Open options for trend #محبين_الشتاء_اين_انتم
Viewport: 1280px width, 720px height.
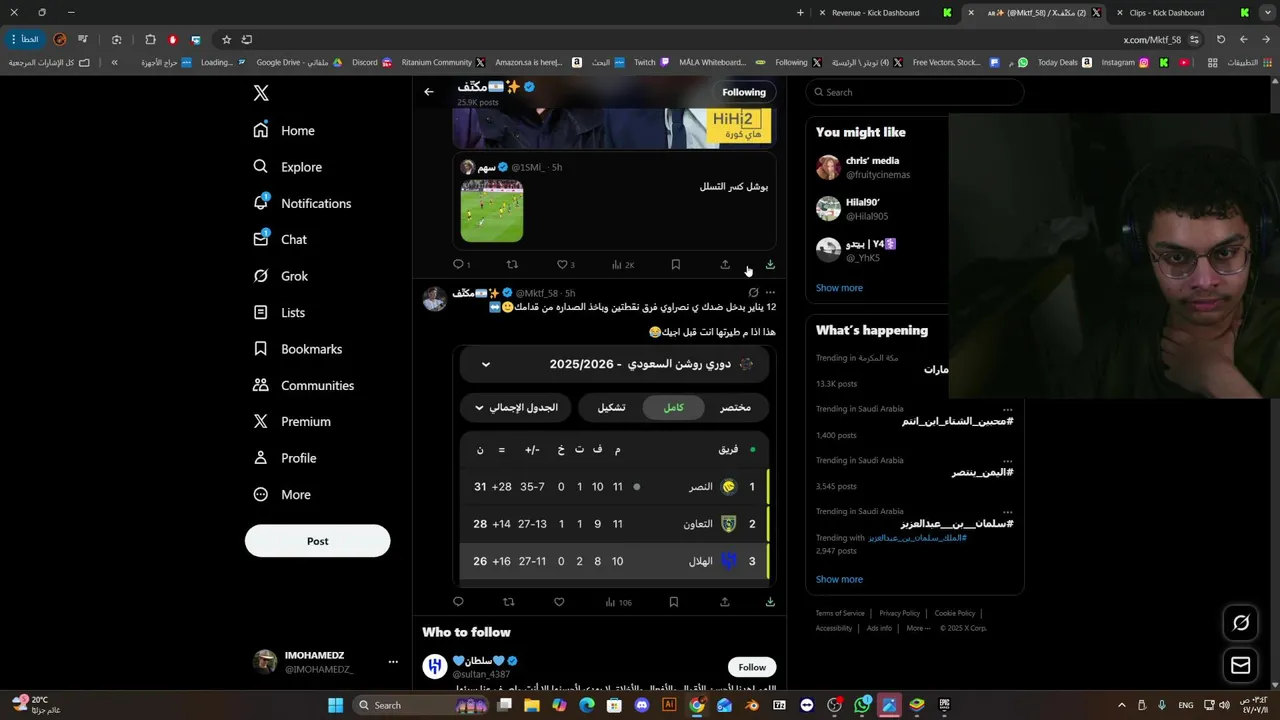(x=1008, y=409)
